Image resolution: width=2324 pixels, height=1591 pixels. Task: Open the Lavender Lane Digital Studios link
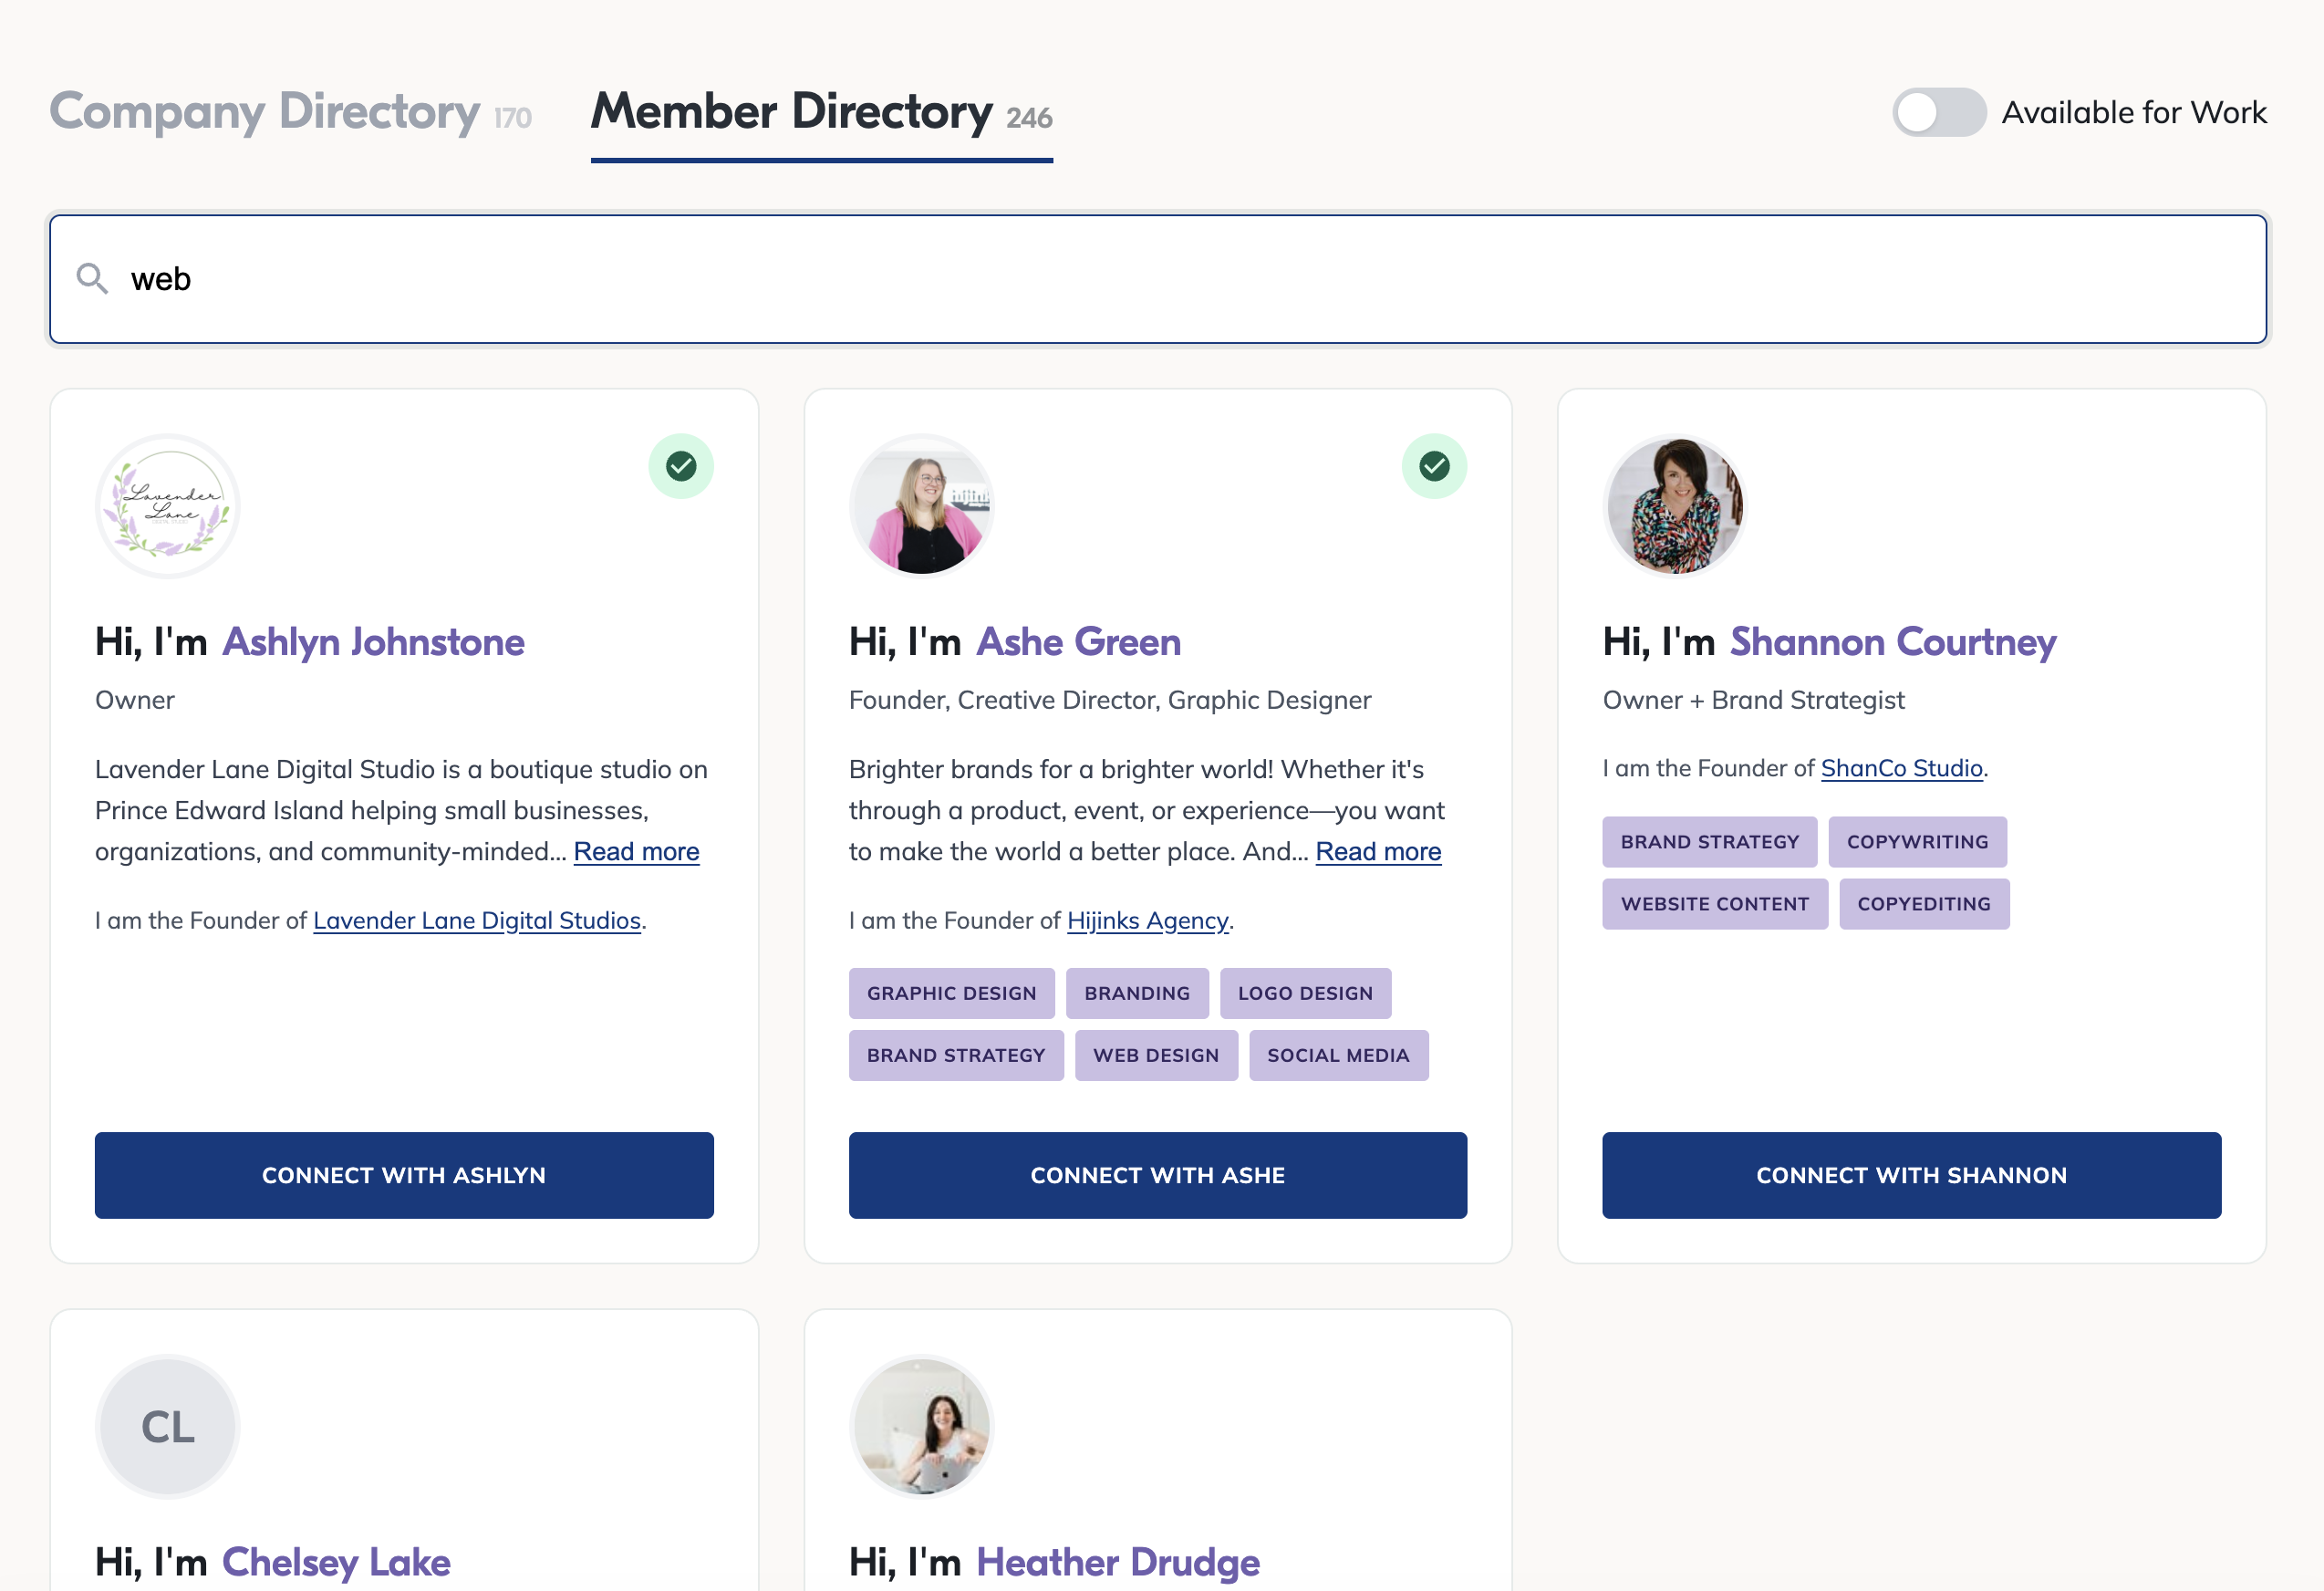[477, 920]
